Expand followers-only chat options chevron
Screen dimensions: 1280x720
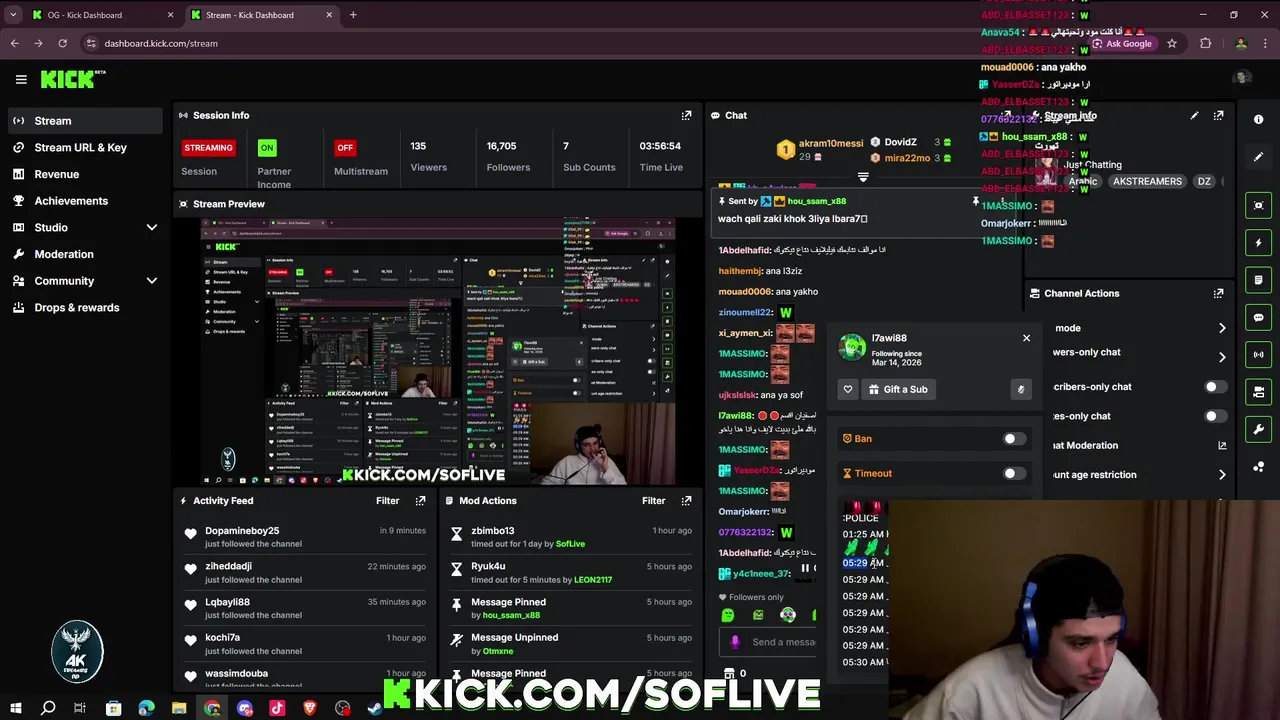coord(1222,356)
